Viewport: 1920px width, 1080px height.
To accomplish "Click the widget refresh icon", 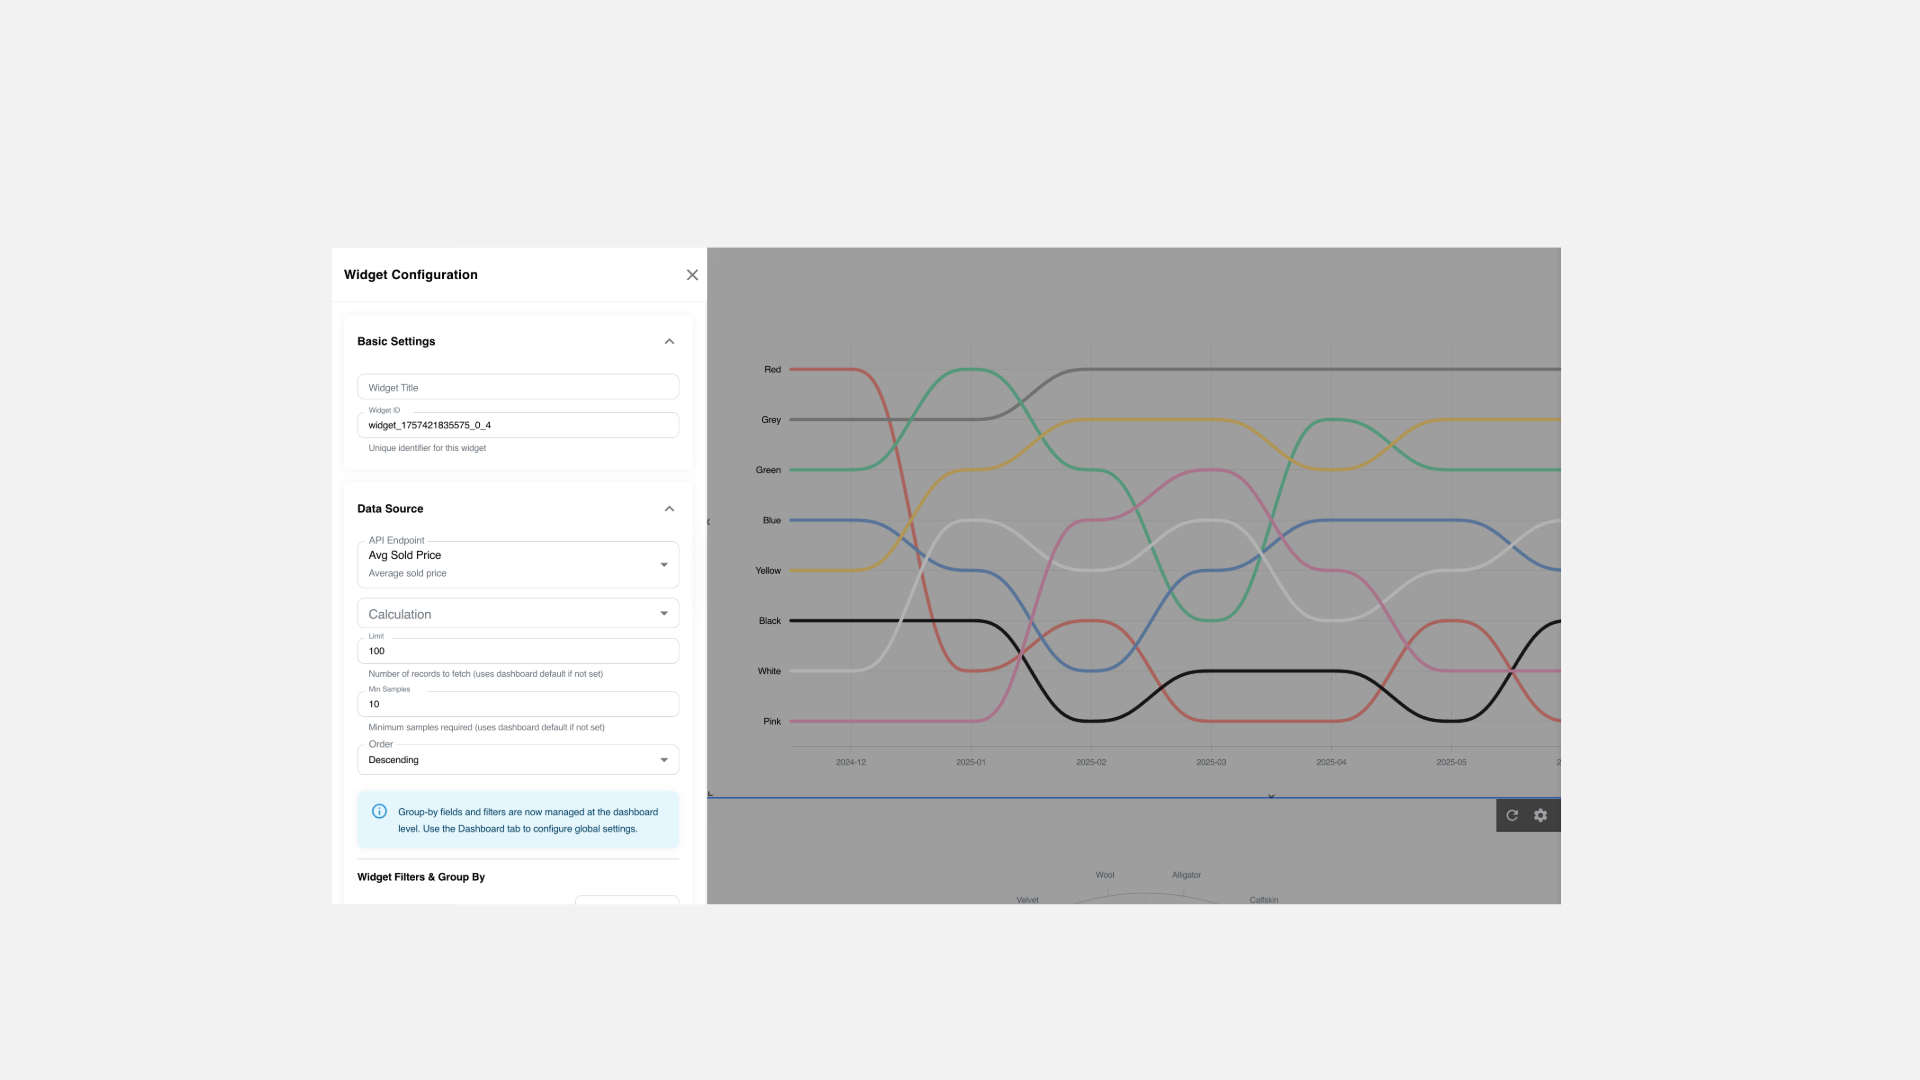I will [1512, 815].
